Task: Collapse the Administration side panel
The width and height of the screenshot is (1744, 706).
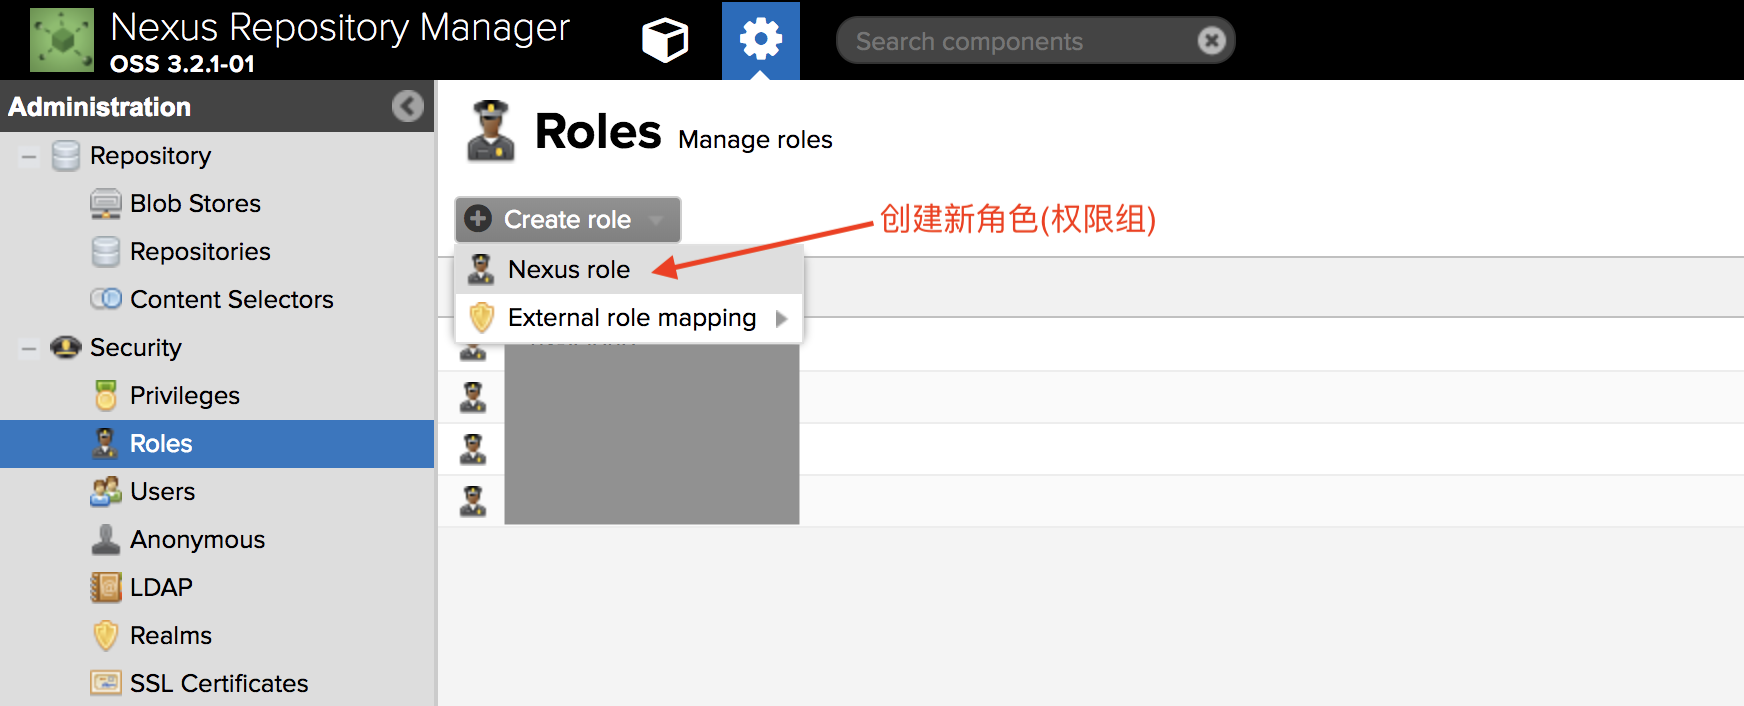Action: pos(408,106)
